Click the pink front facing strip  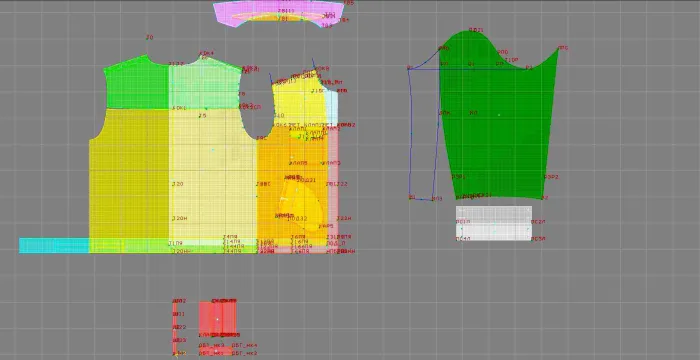coord(333,188)
